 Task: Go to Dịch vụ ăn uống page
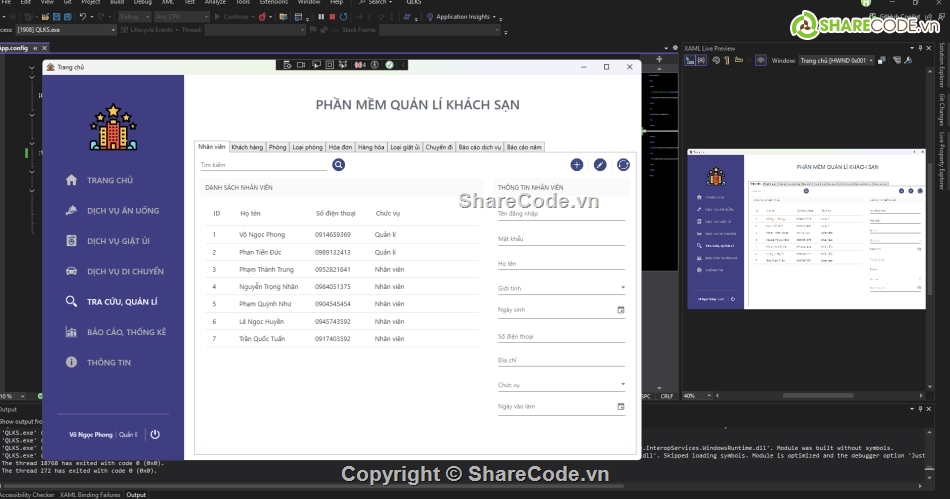click(122, 211)
